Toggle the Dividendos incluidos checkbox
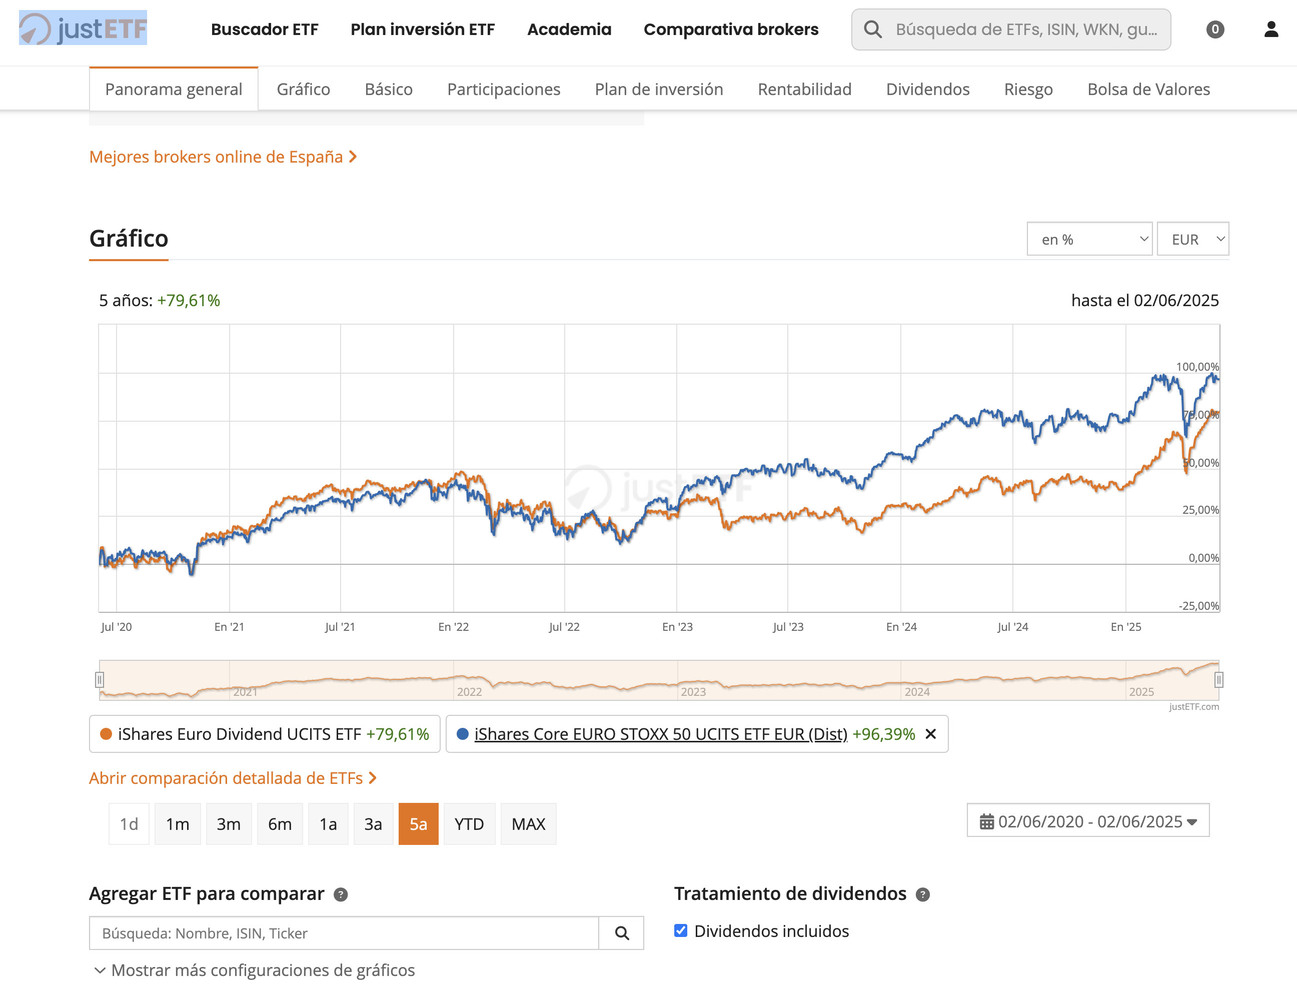This screenshot has height=993, width=1297. tap(681, 931)
